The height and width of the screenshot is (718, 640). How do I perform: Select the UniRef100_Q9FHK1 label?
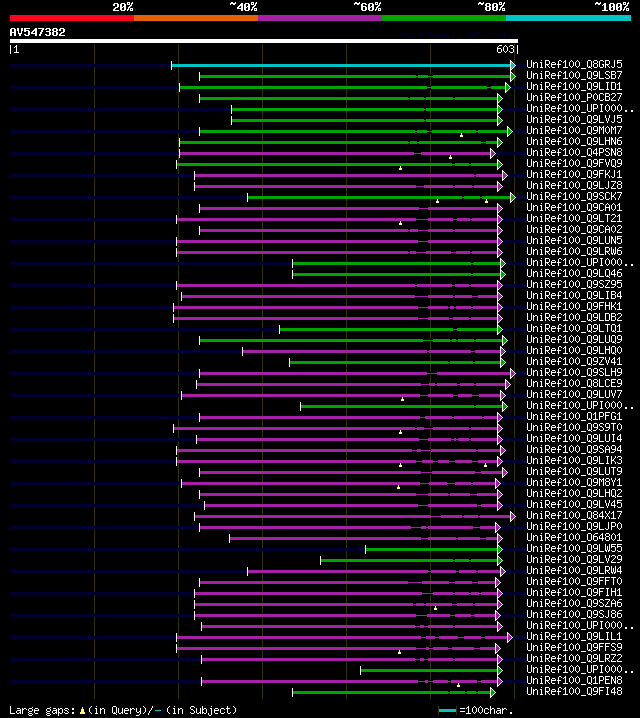574,306
